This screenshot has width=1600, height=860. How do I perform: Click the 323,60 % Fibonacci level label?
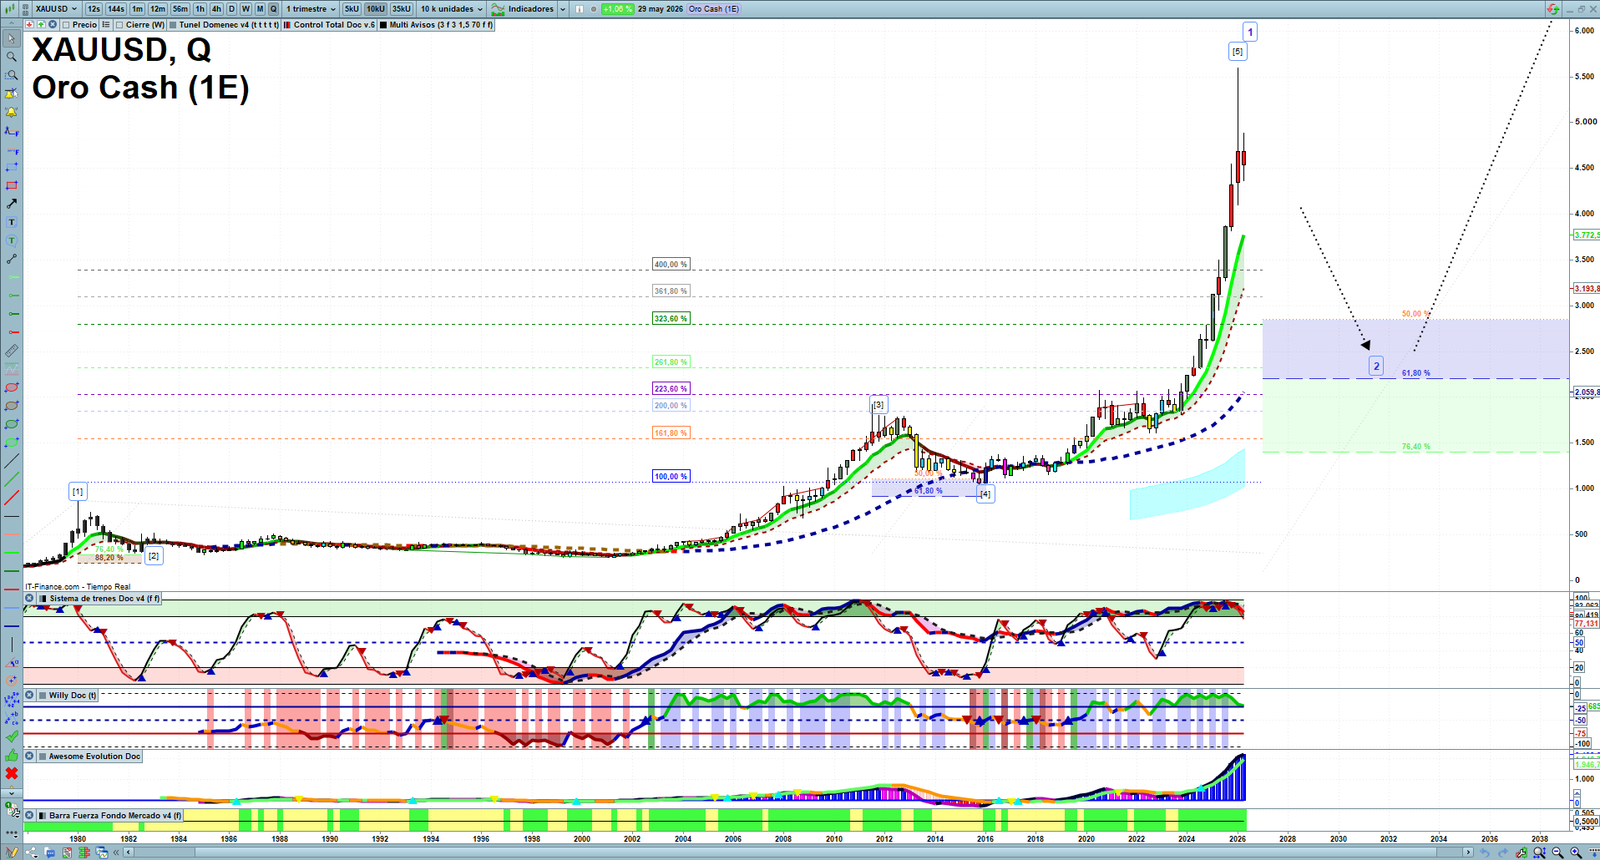[671, 318]
